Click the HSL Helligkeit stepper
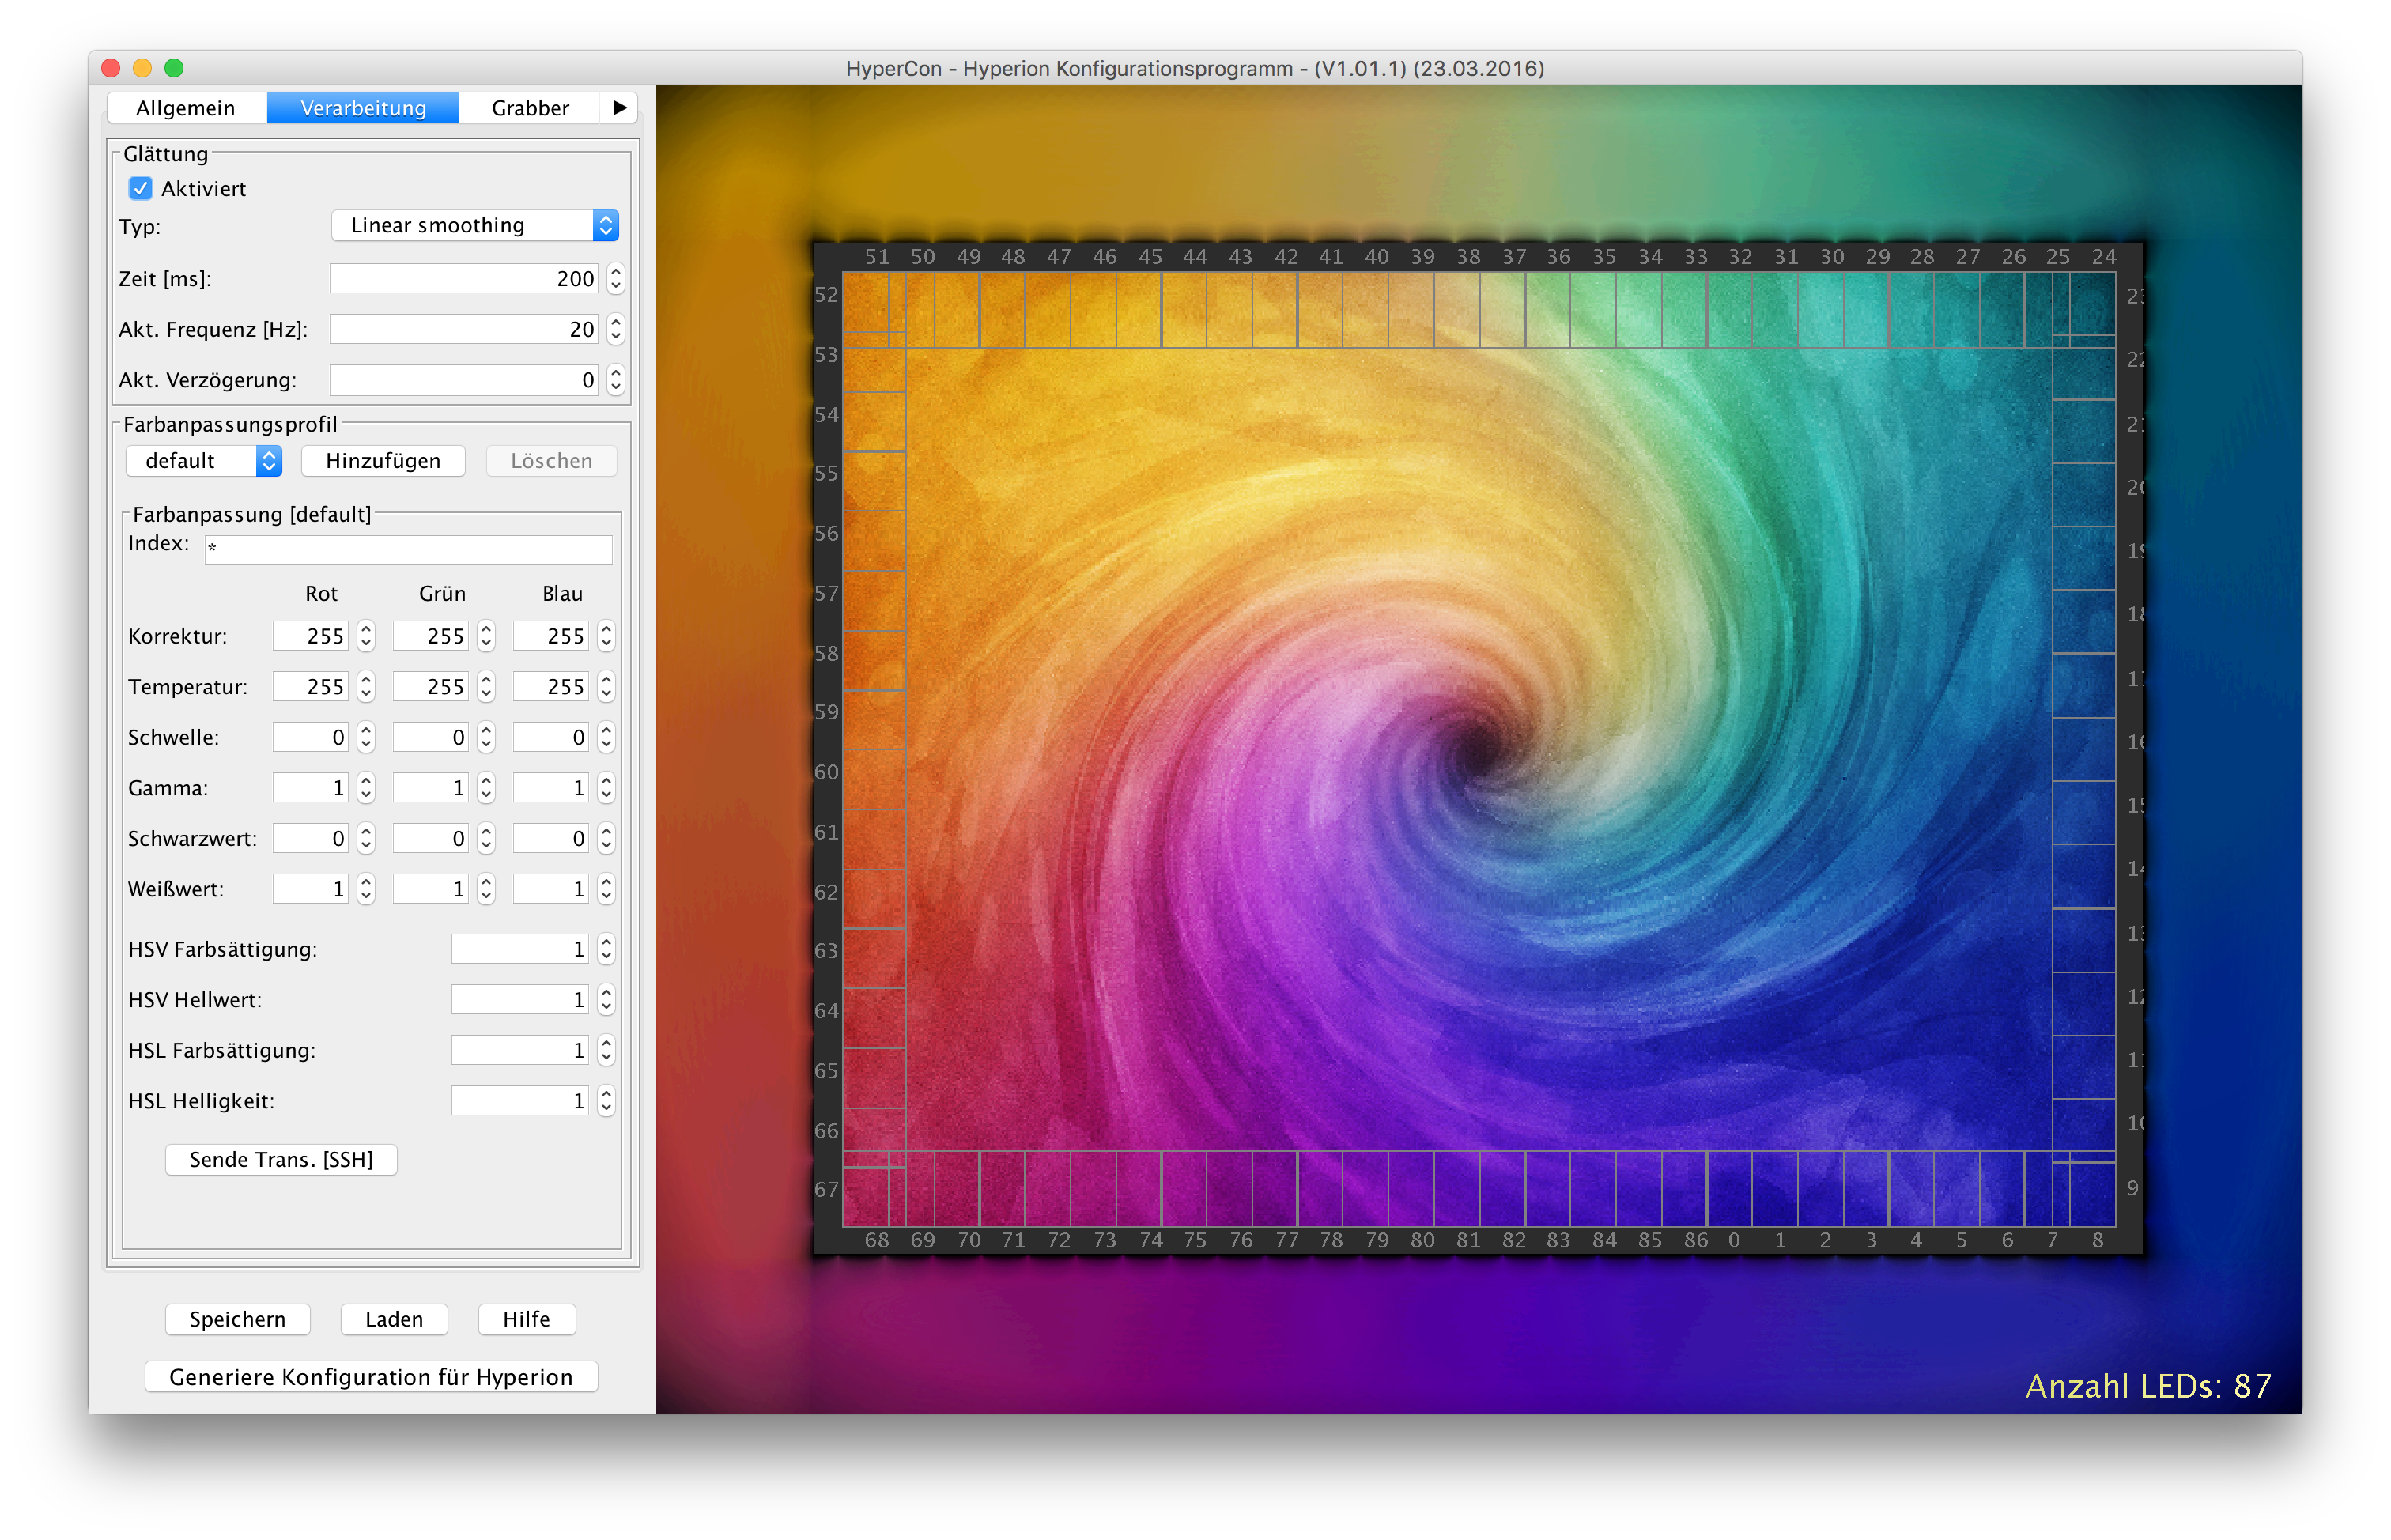2391x1540 pixels. click(606, 1101)
